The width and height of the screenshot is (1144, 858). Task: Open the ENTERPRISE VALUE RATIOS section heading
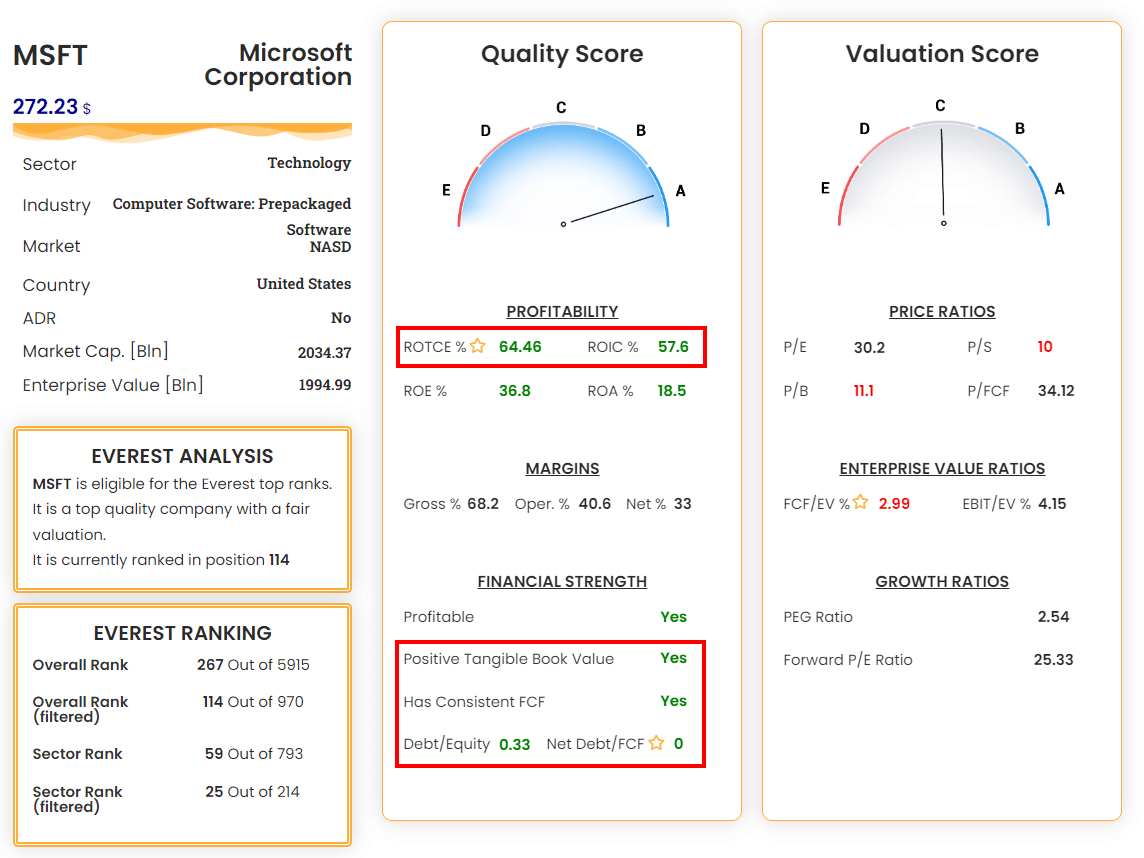(942, 468)
